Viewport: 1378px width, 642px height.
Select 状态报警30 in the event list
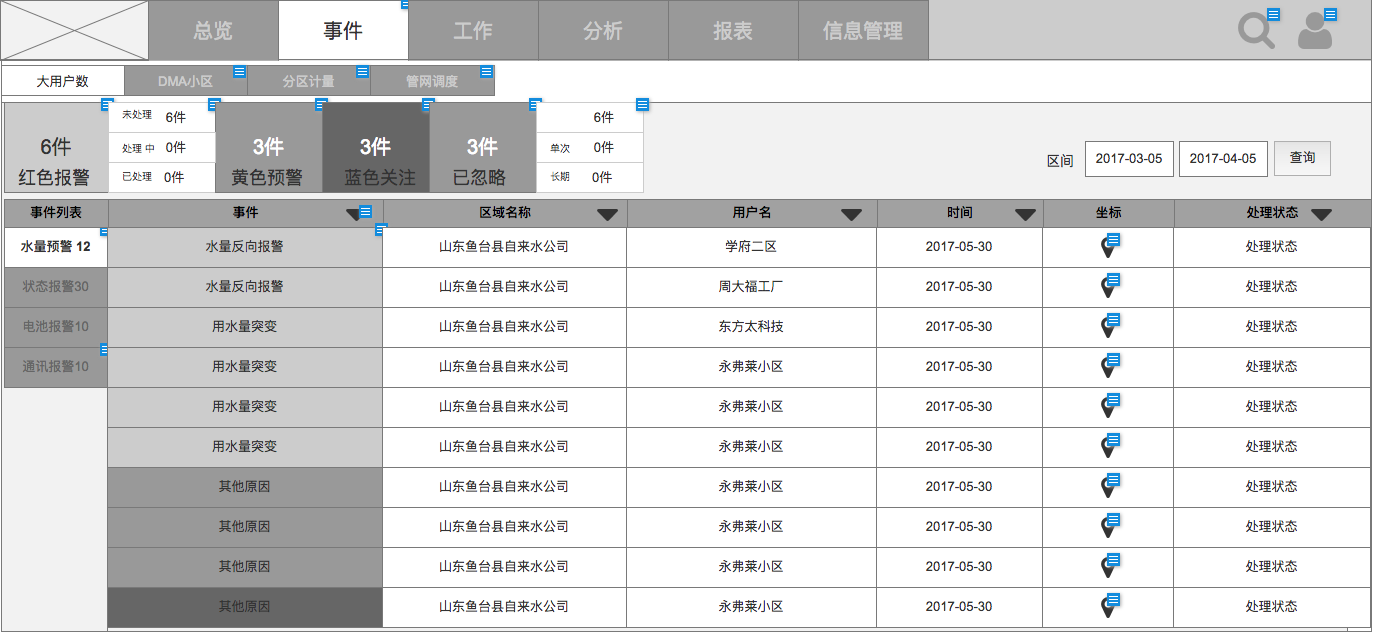pyautogui.click(x=56, y=287)
